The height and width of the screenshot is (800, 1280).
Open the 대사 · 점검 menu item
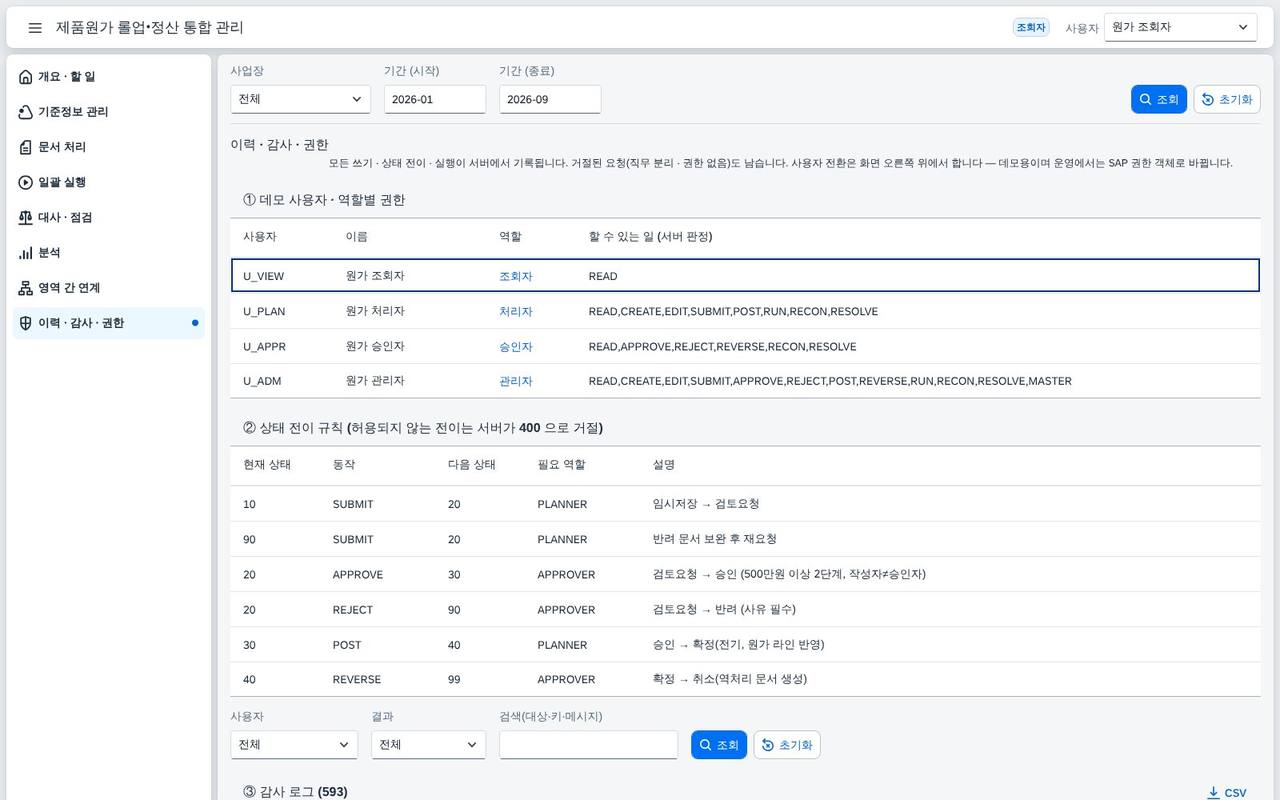tap(109, 217)
